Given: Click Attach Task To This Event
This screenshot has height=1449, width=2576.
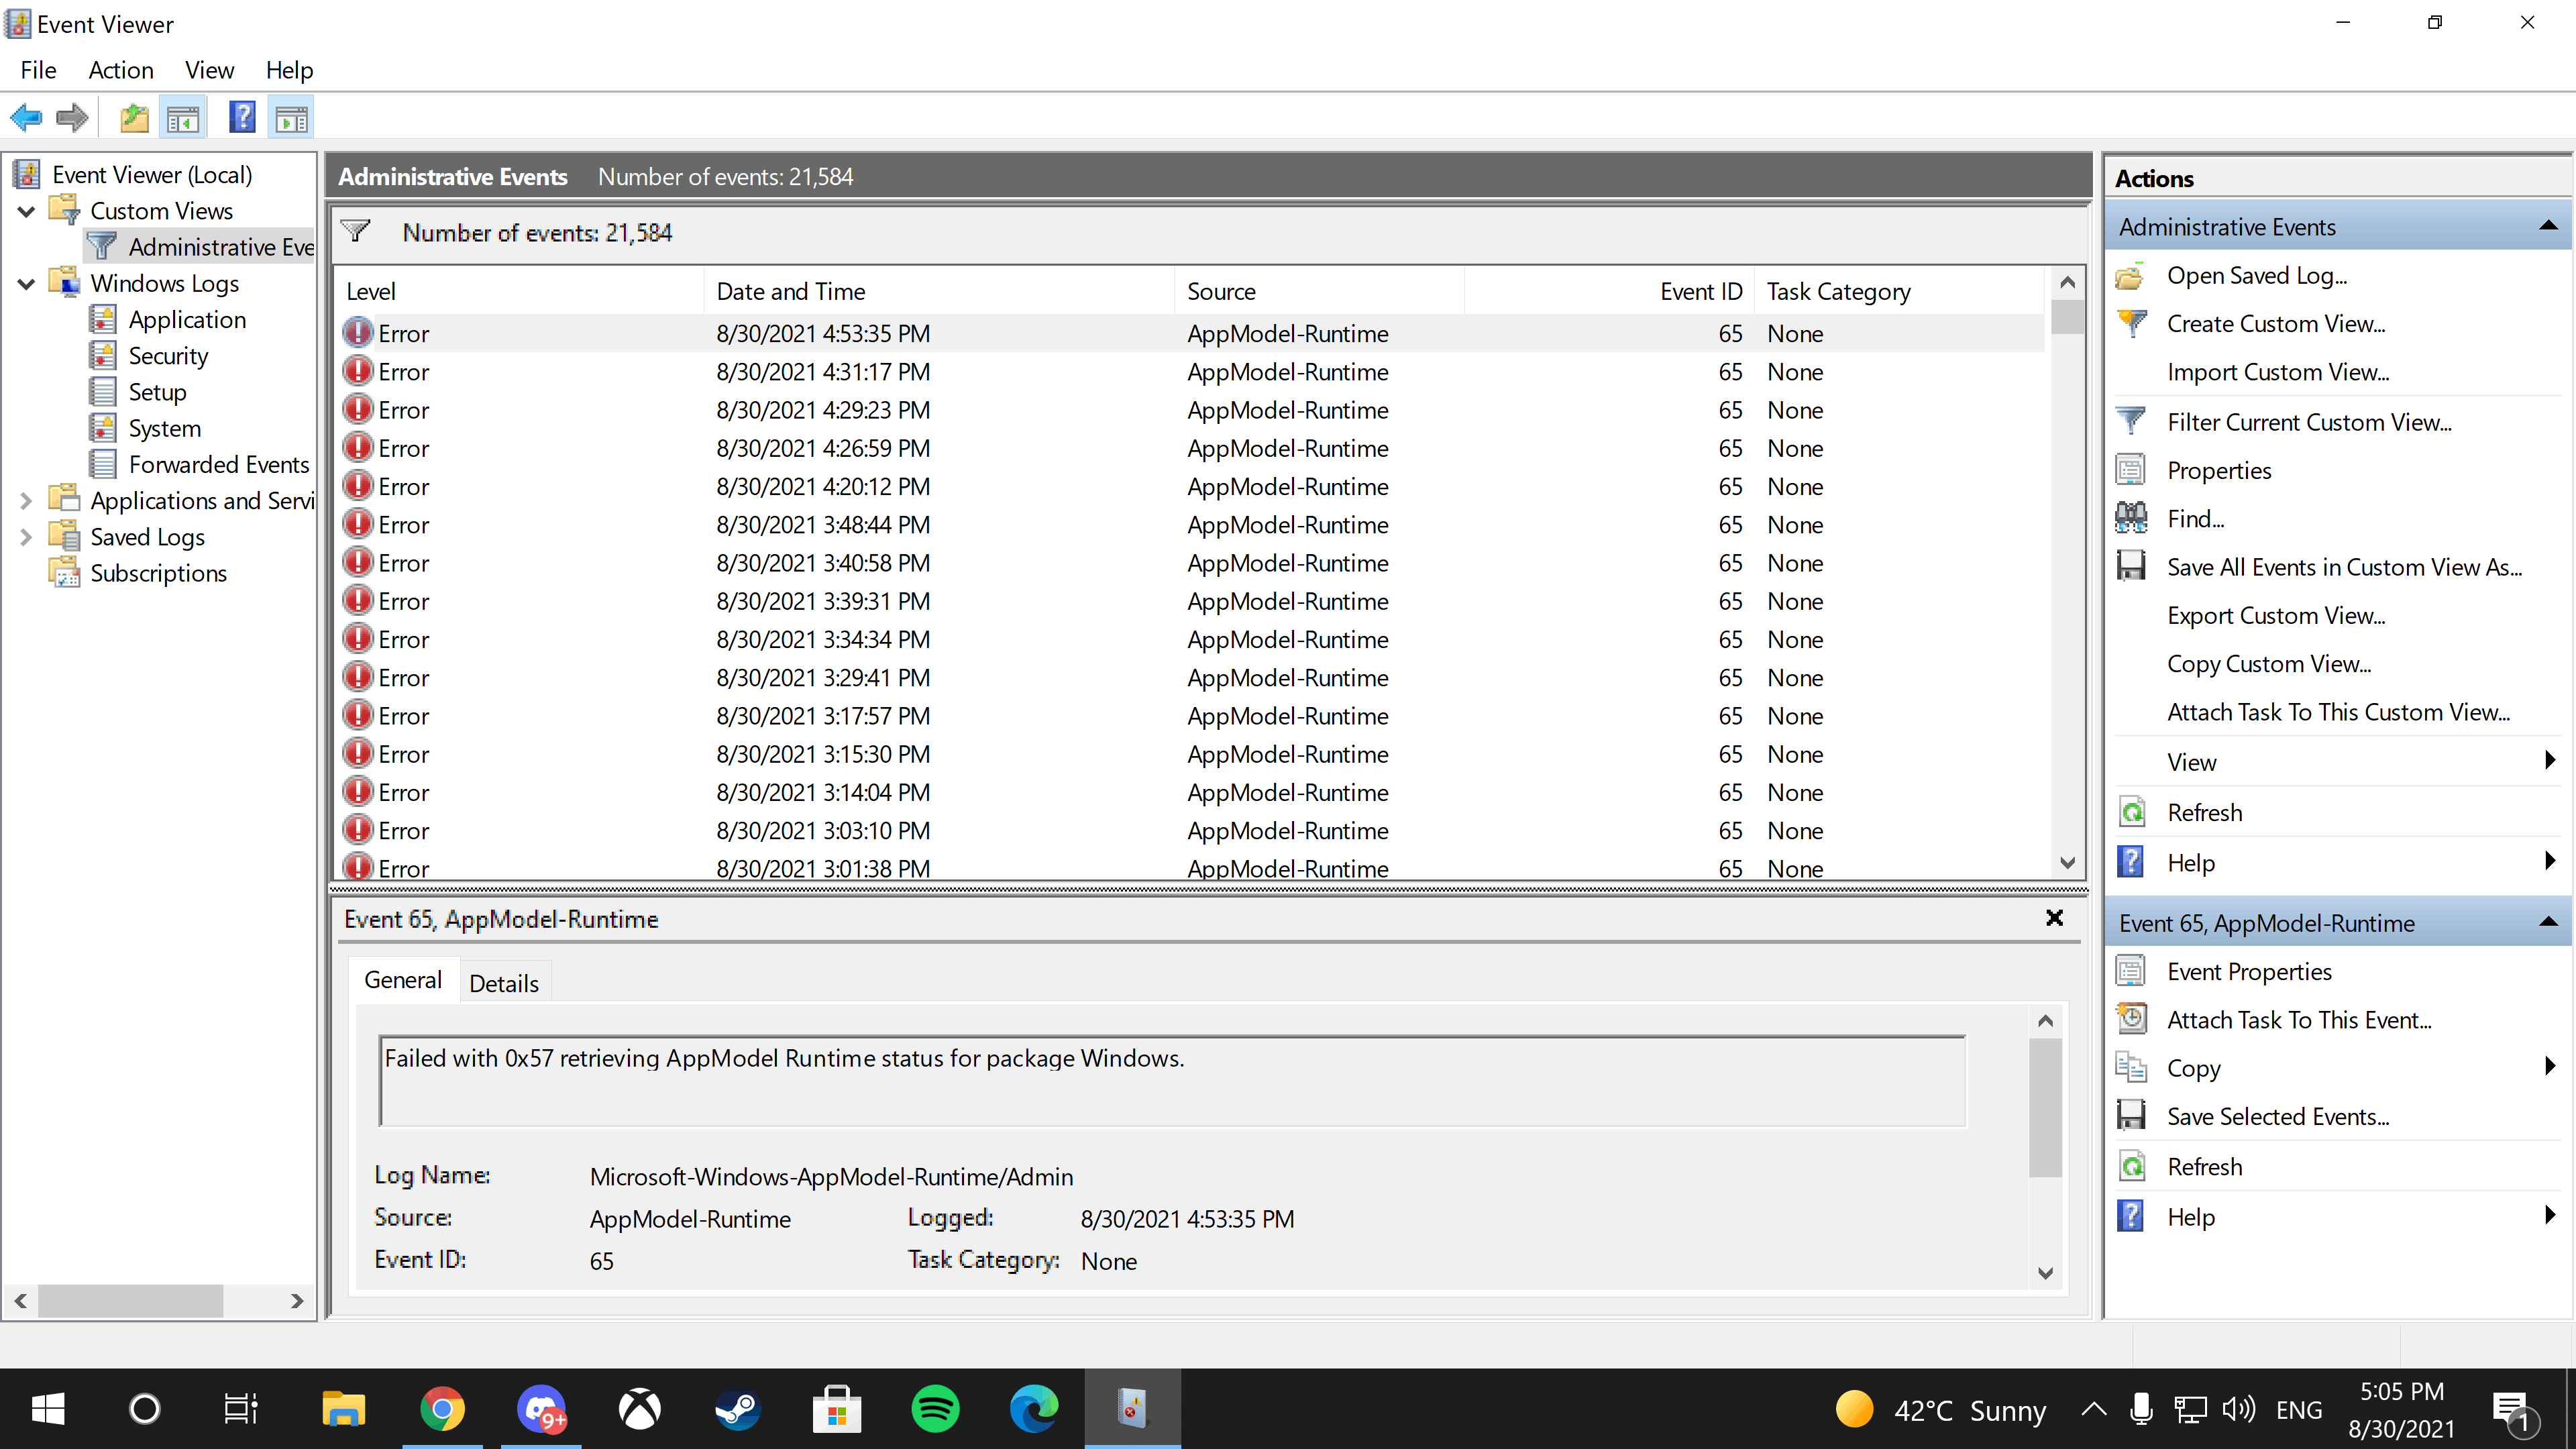Looking at the screenshot, I should (2298, 1020).
